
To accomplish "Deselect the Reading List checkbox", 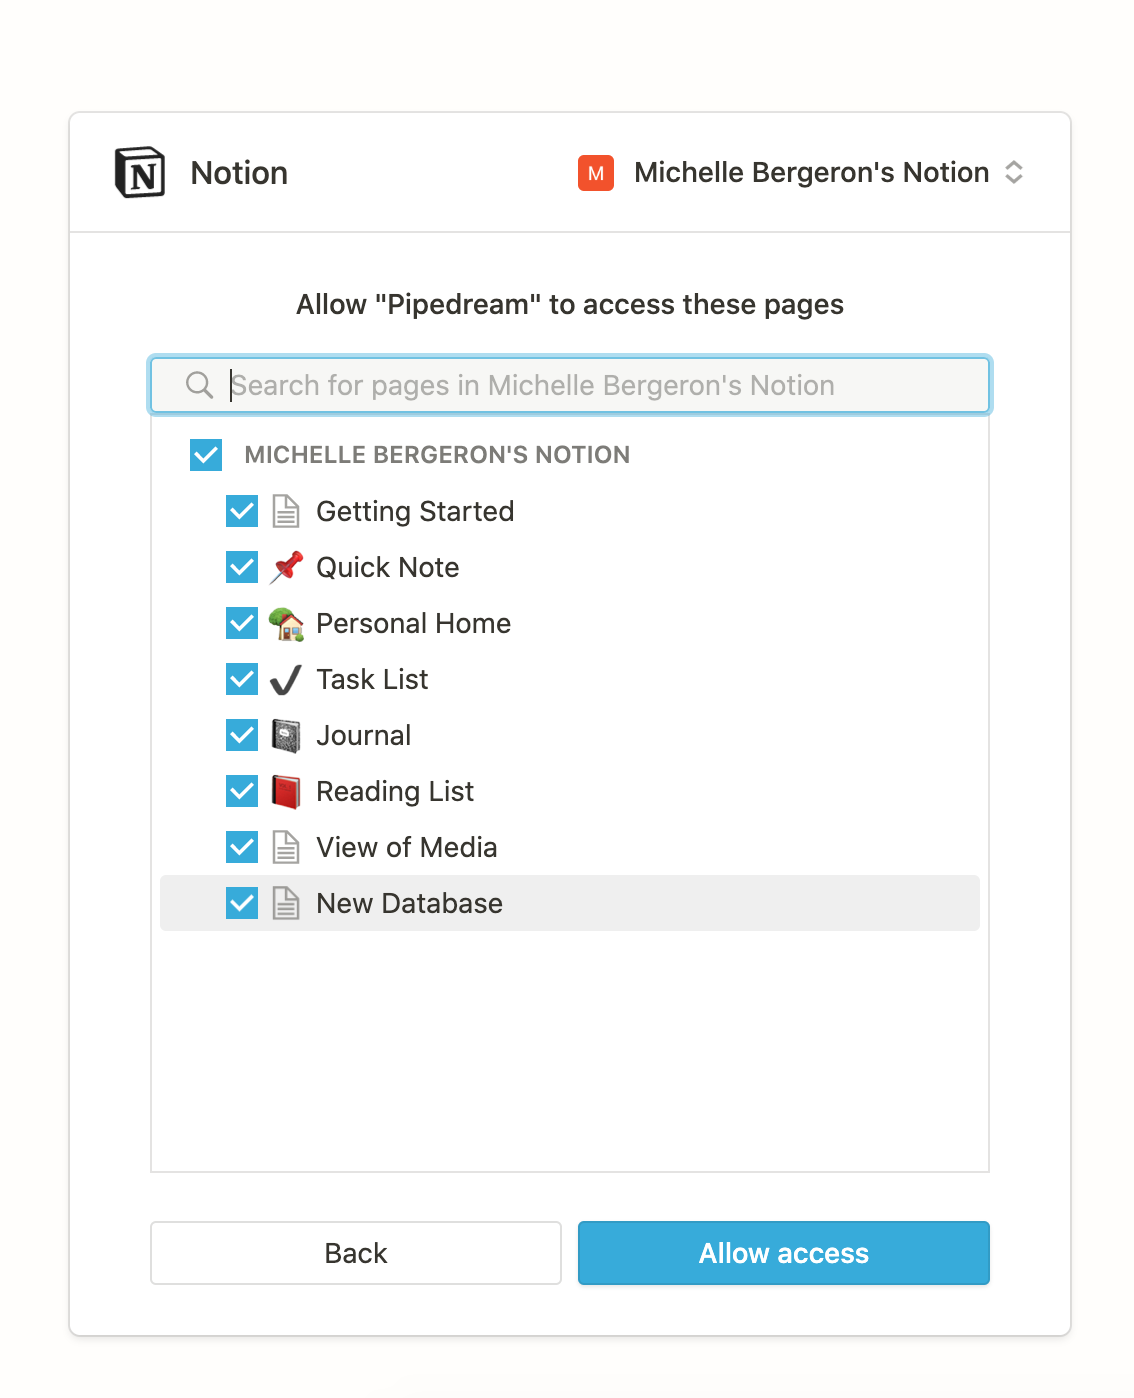I will [x=241, y=791].
